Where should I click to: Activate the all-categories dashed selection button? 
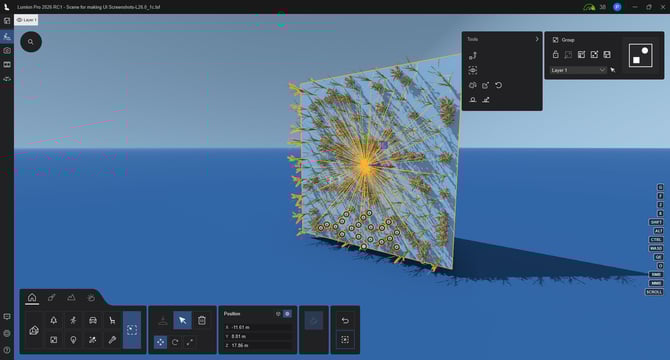click(x=132, y=330)
